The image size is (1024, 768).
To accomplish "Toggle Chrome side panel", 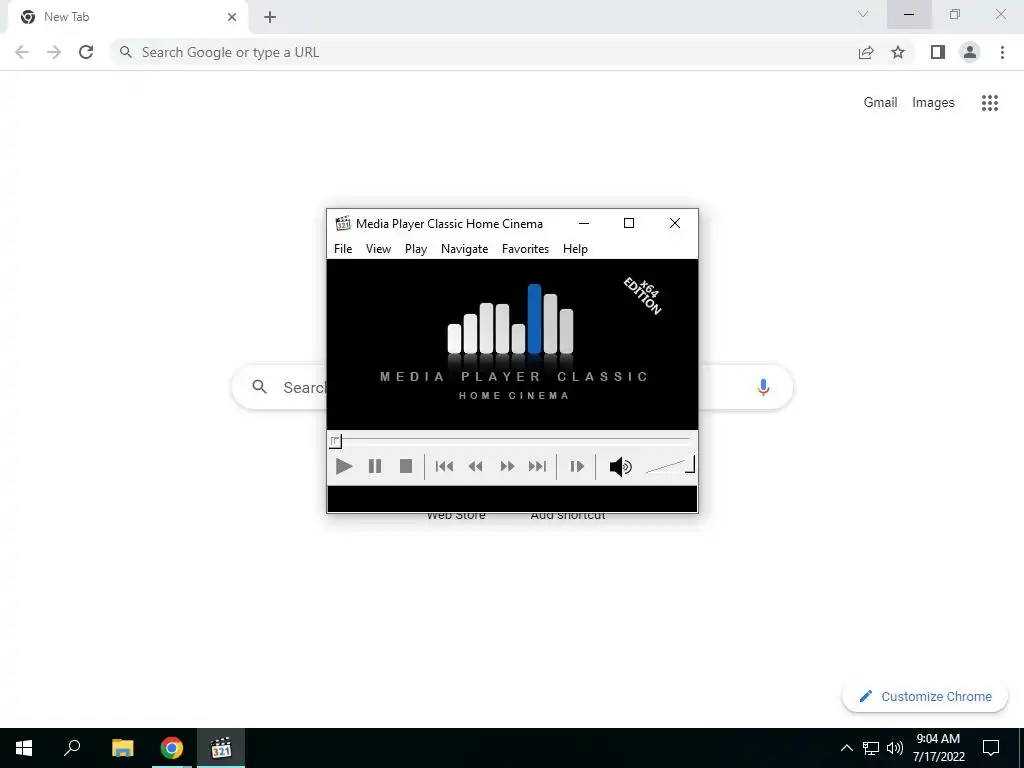I will (938, 52).
